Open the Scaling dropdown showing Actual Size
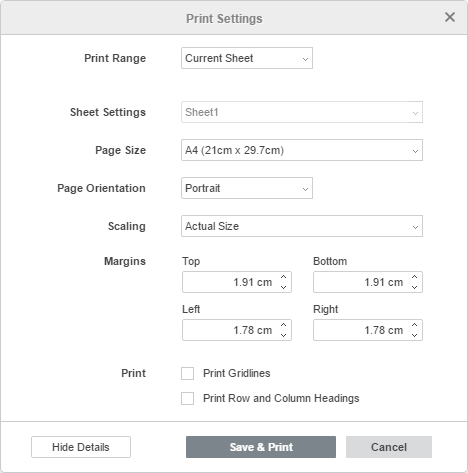 coord(302,226)
